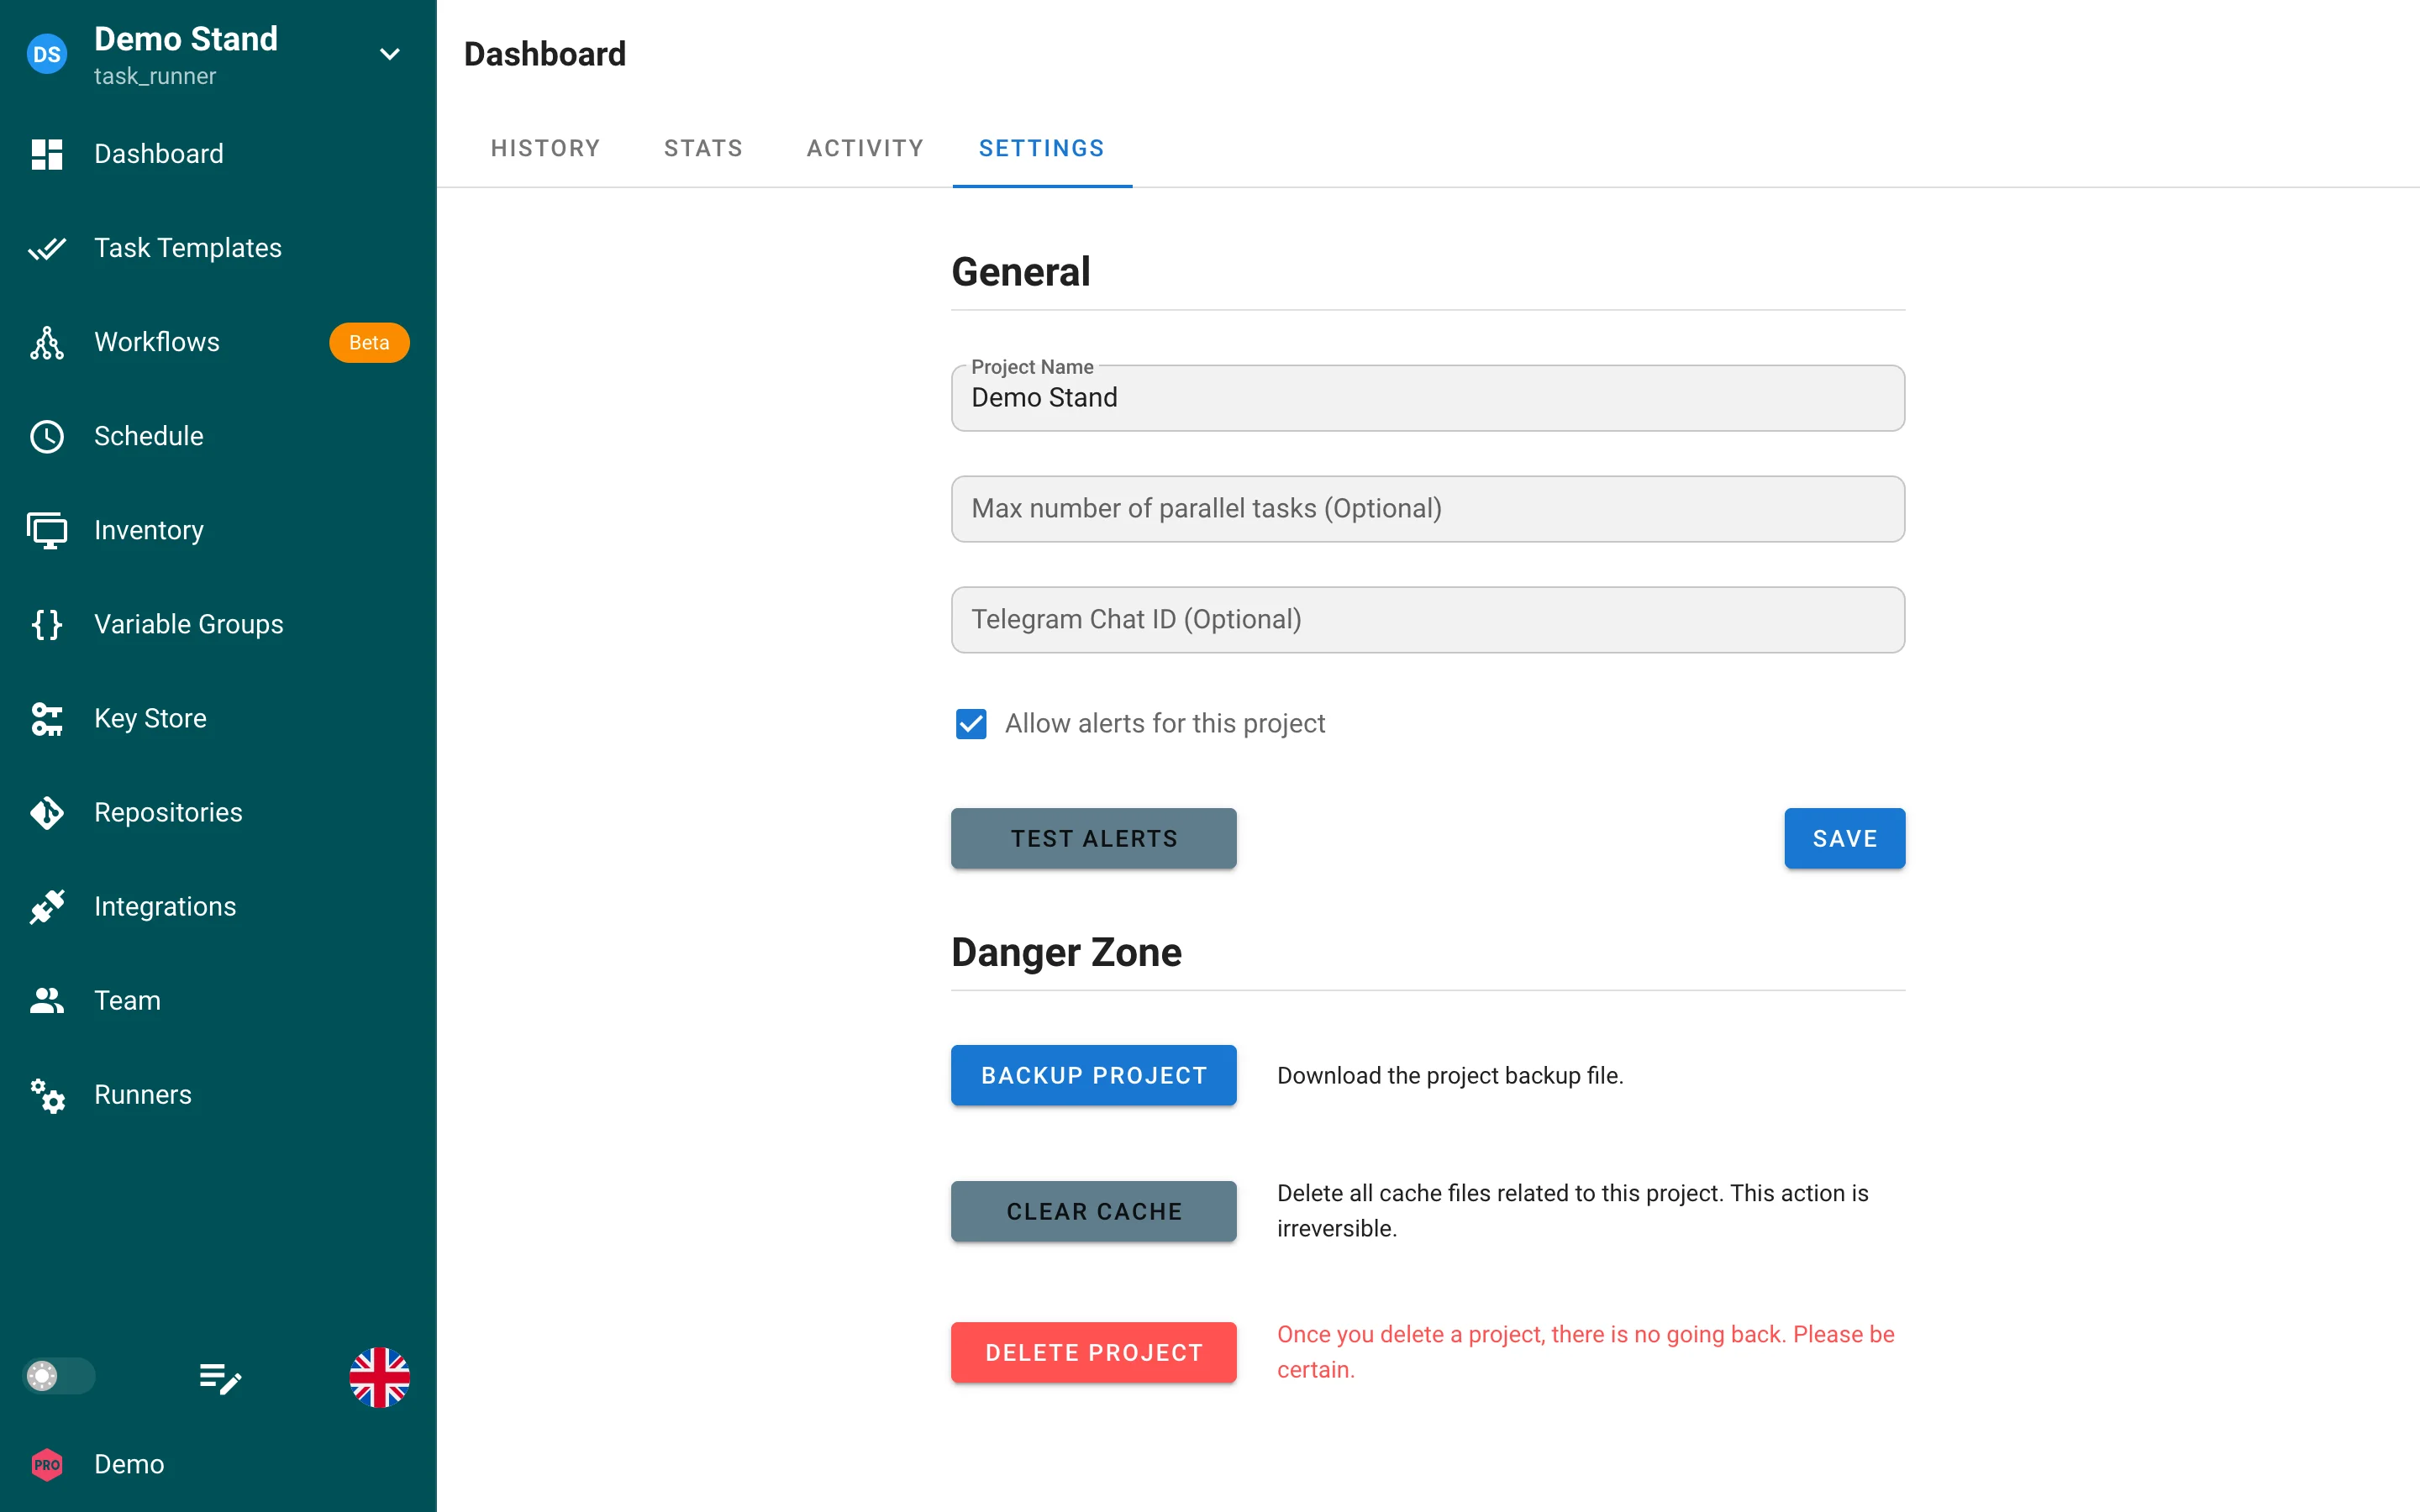Click the Repositories git icon
2420x1512 pixels.
46,812
